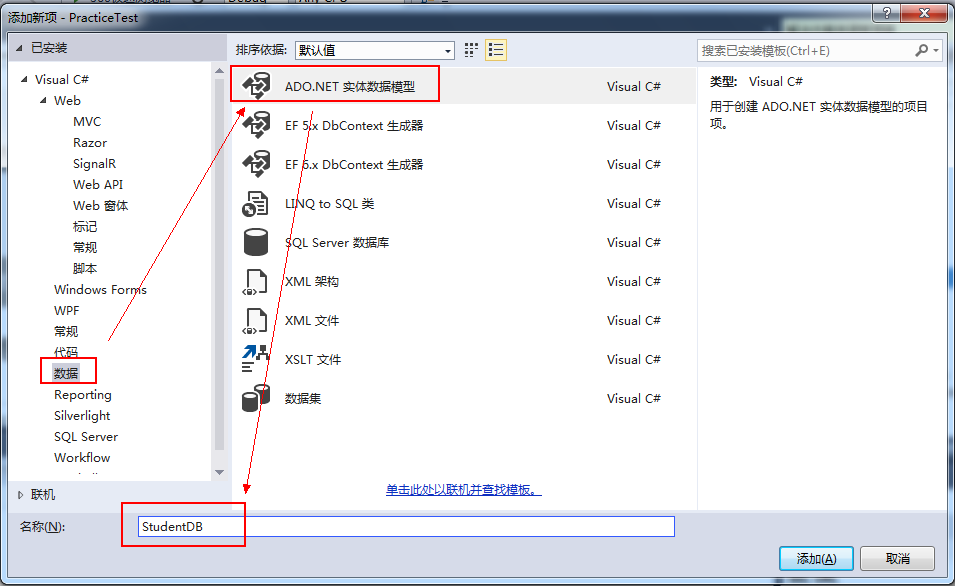
Task: Select the 数据集 database icon
Action: [x=256, y=398]
